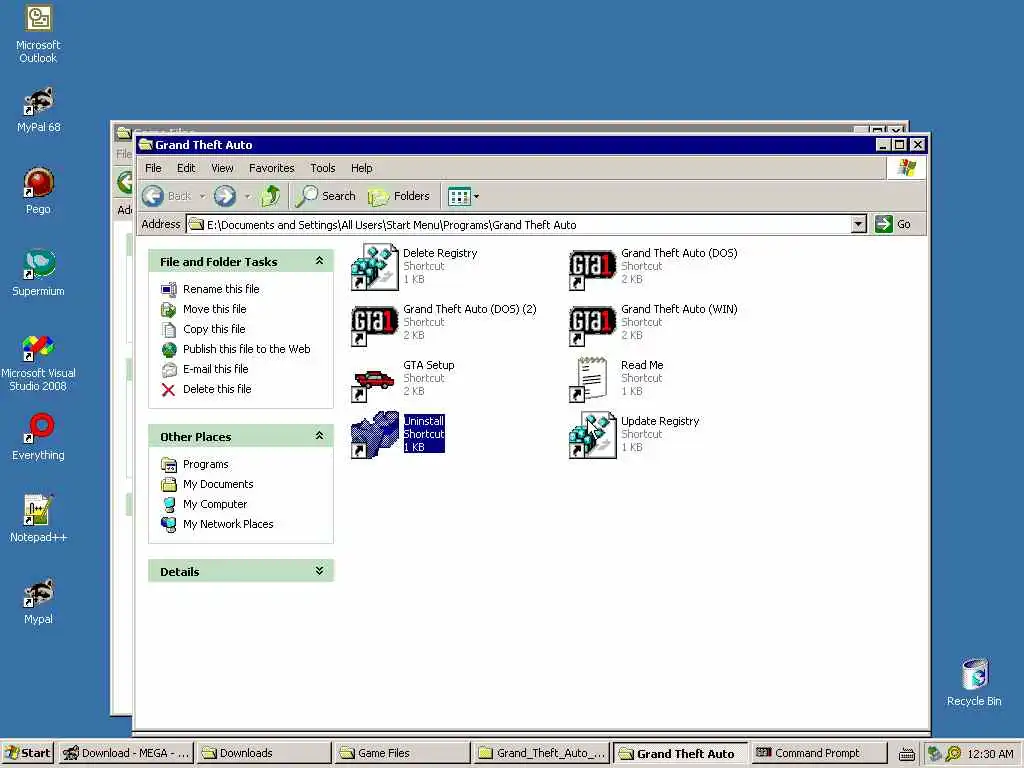This screenshot has height=768, width=1024.
Task: Click the Start button
Action: [28, 753]
